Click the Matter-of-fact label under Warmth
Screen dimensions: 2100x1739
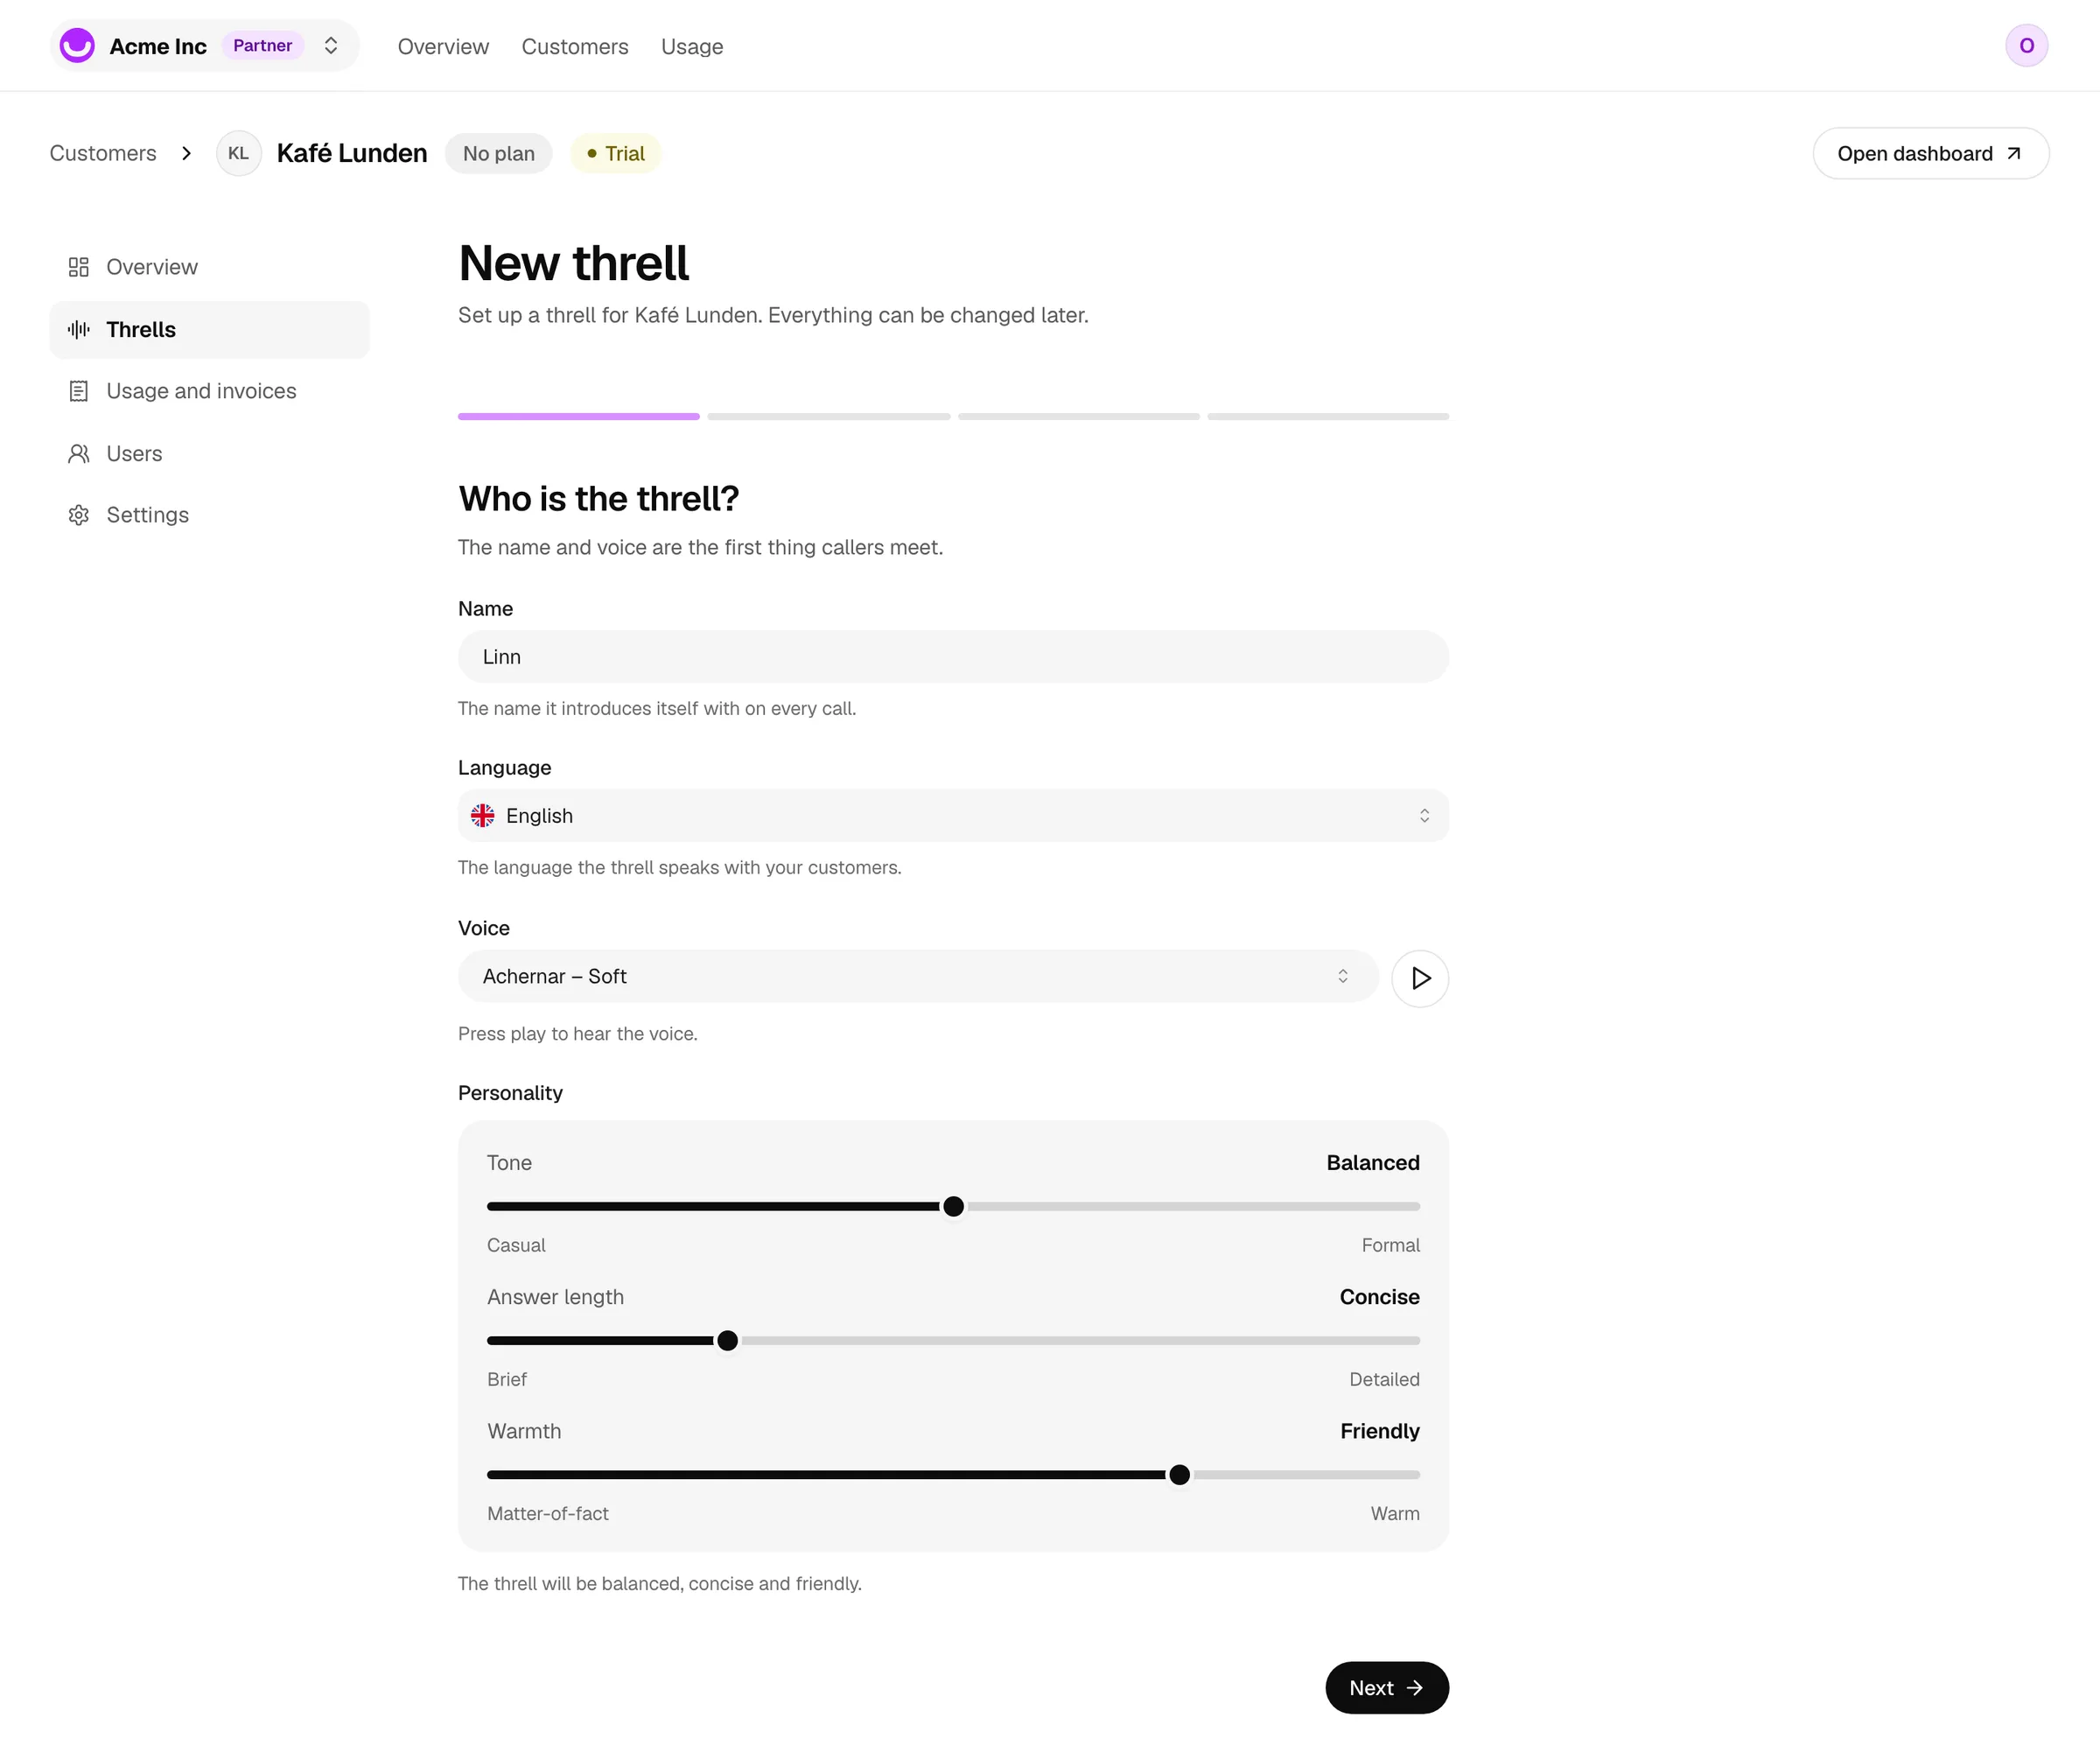[547, 1513]
